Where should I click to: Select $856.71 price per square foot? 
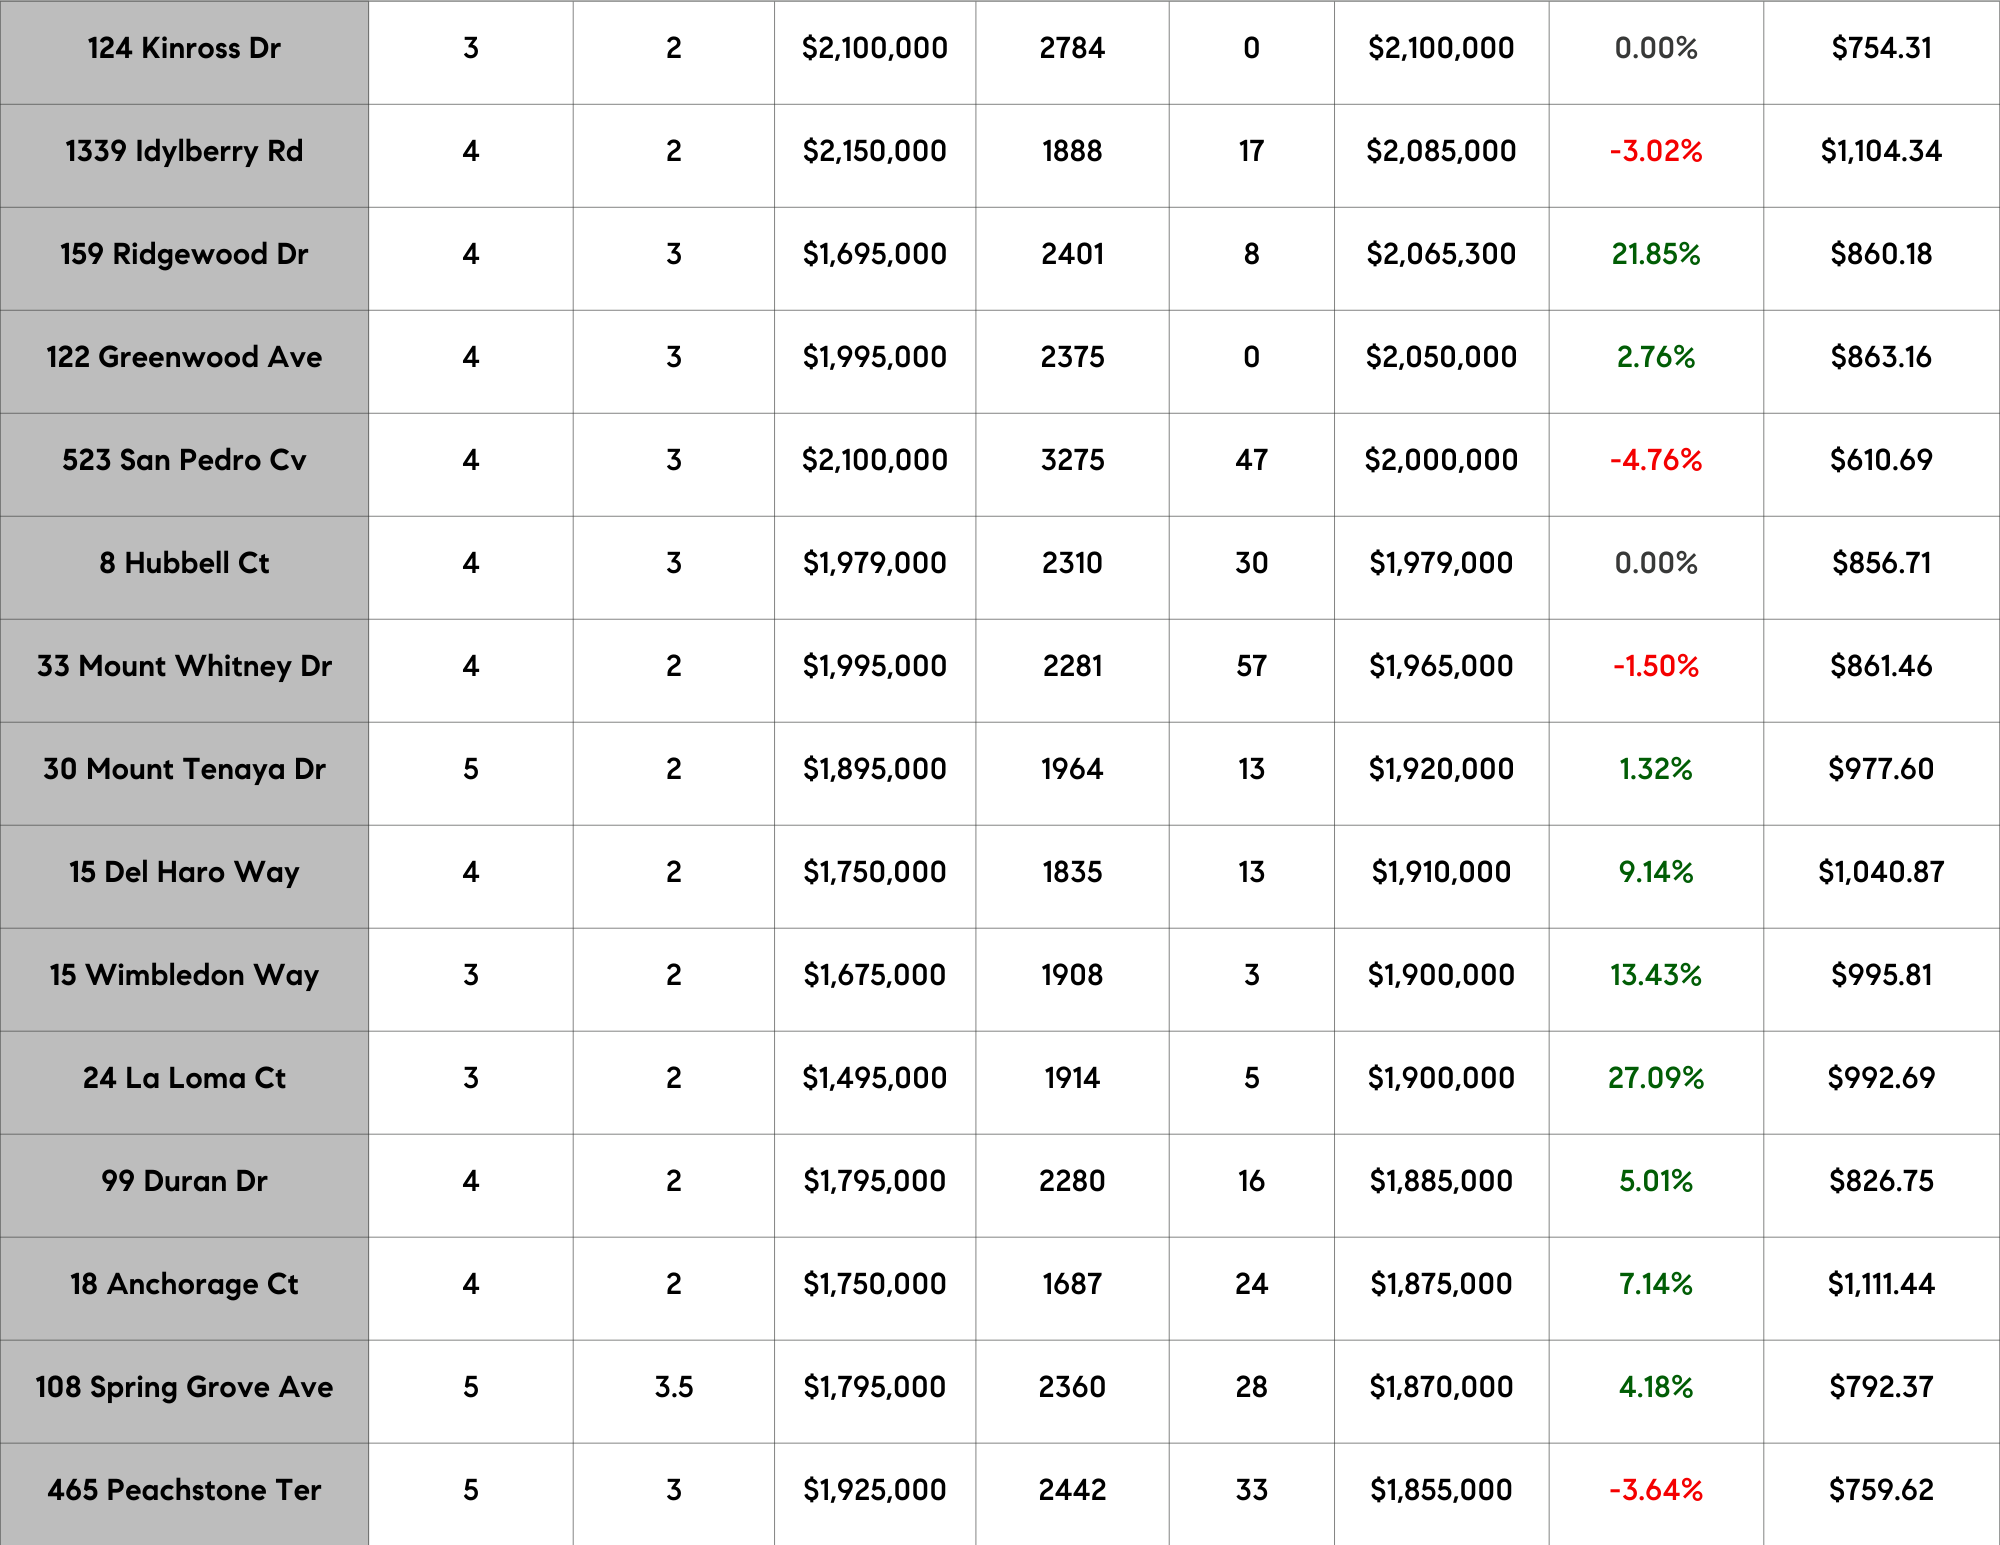click(1880, 563)
